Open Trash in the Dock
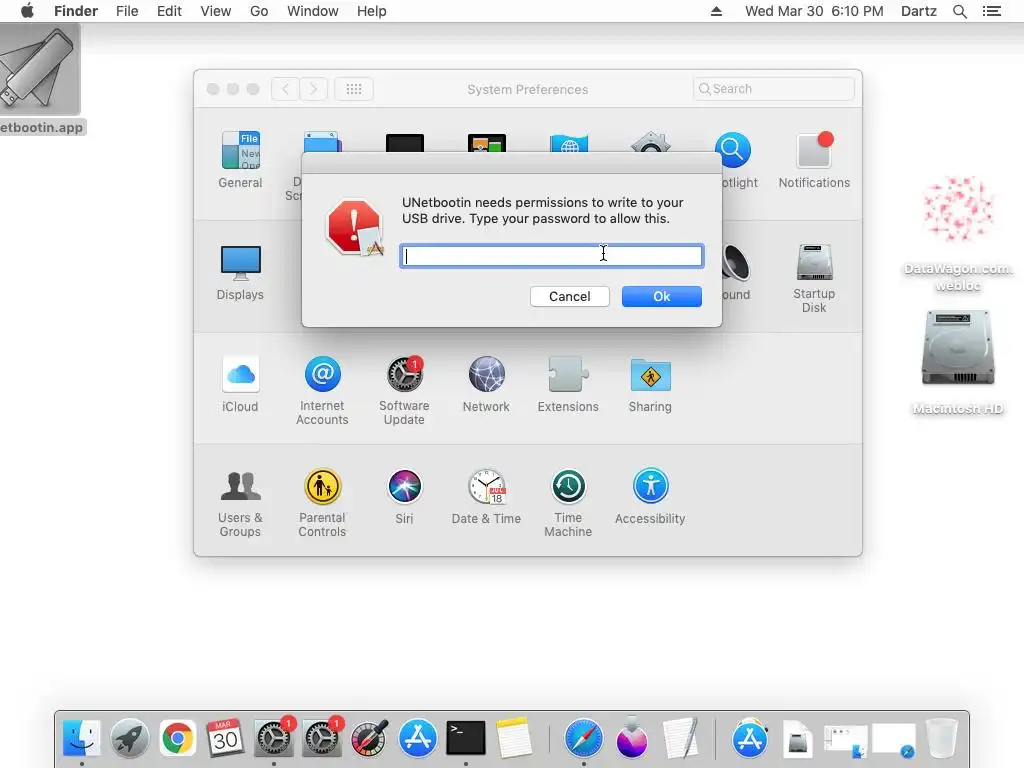 (942, 739)
